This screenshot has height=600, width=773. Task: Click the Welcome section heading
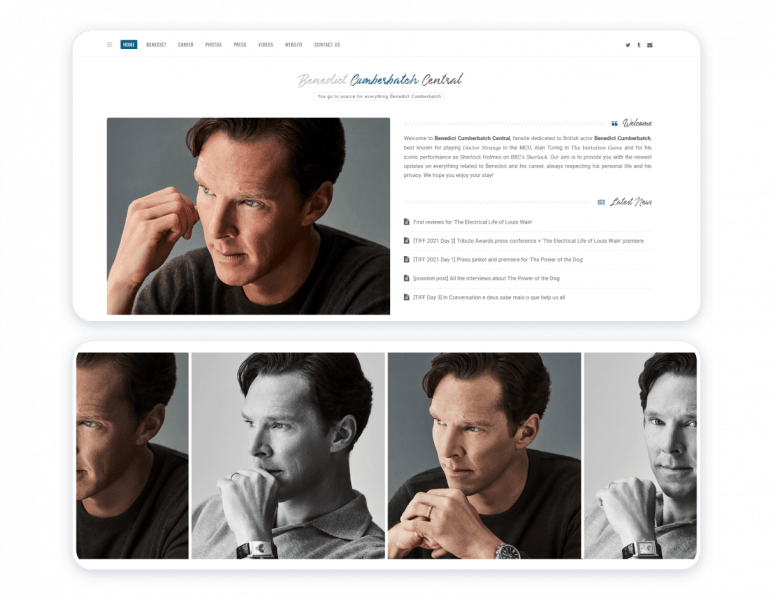pyautogui.click(x=636, y=123)
